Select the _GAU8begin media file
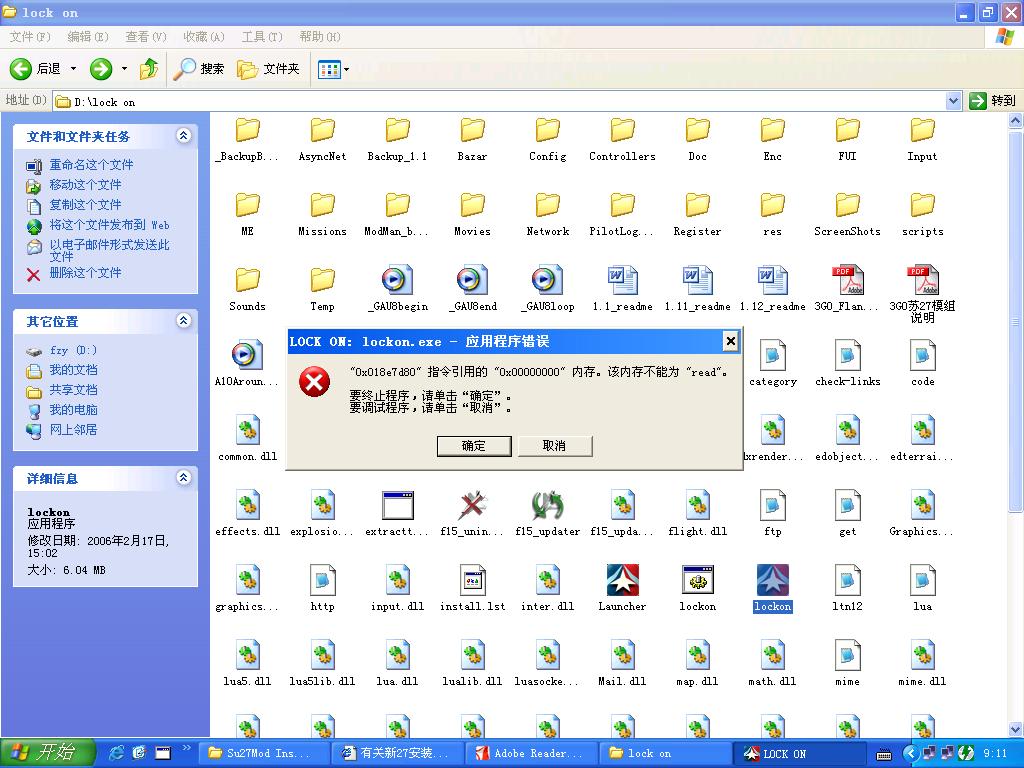Image resolution: width=1024 pixels, height=768 pixels. coord(397,280)
